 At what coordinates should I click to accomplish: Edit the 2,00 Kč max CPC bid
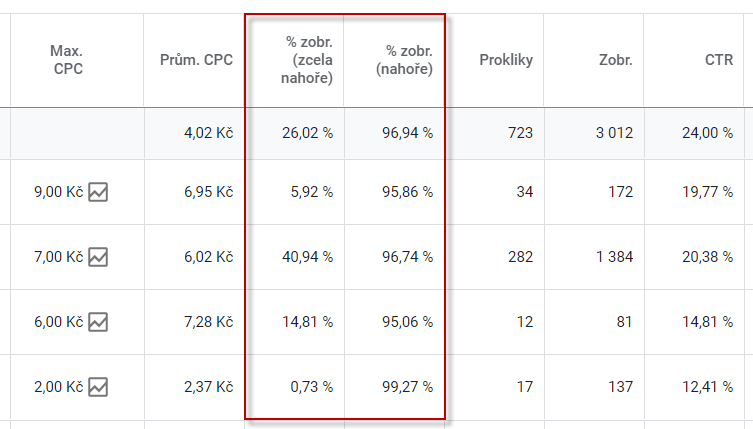click(x=58, y=386)
